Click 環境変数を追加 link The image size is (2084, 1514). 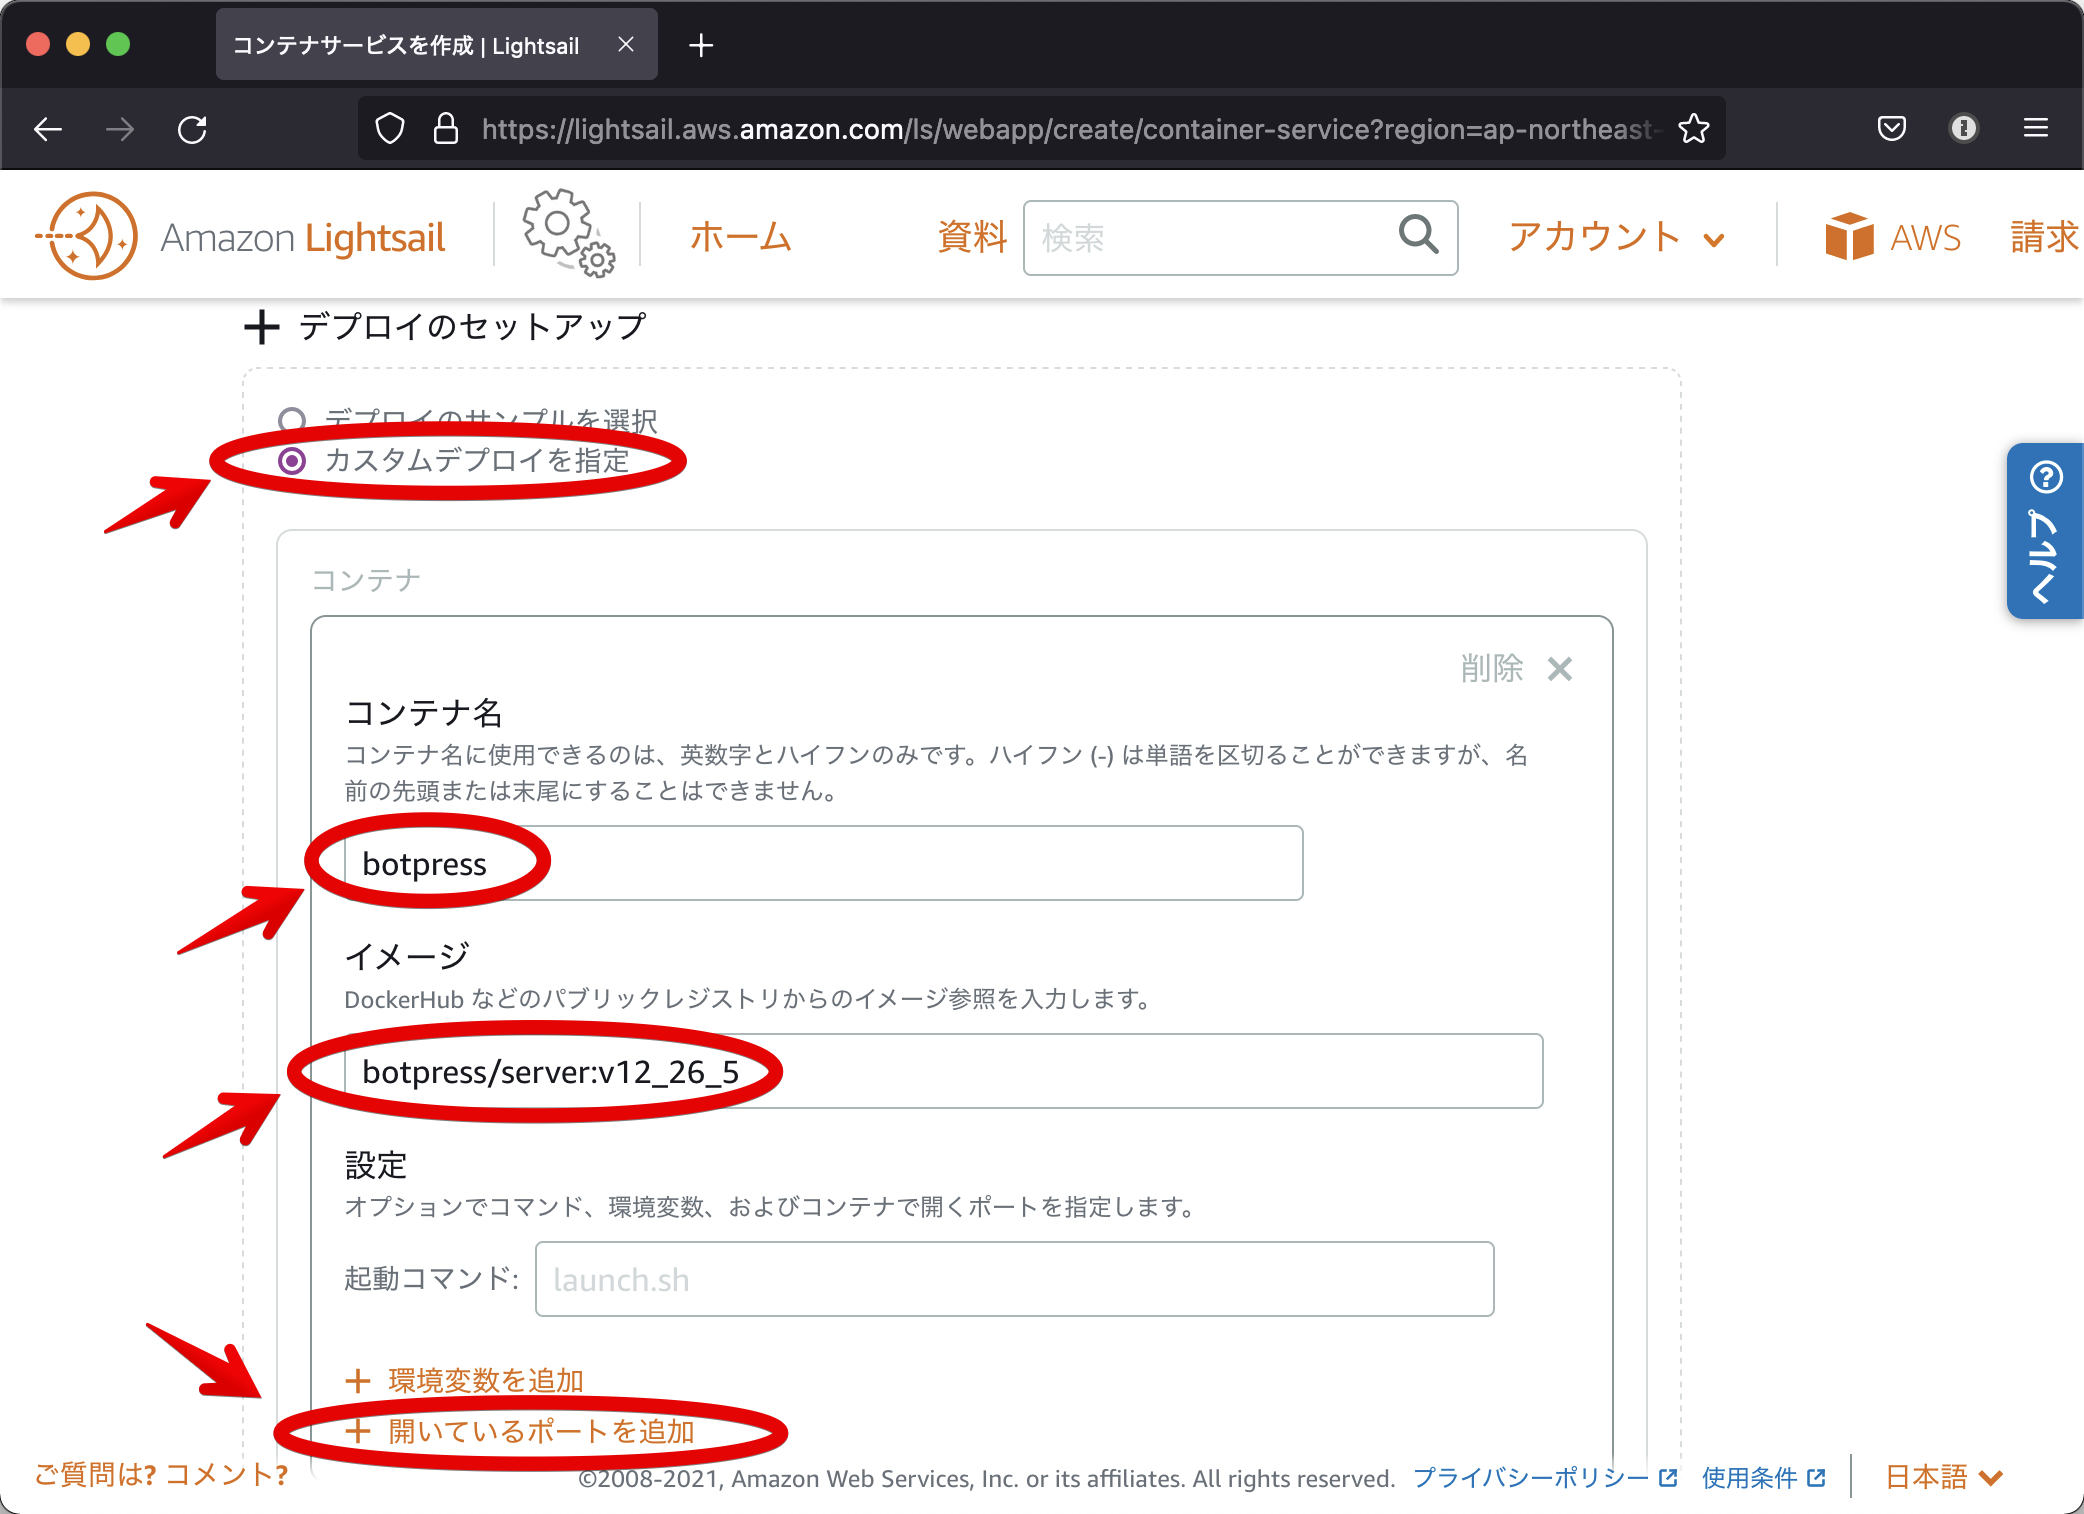(x=486, y=1381)
